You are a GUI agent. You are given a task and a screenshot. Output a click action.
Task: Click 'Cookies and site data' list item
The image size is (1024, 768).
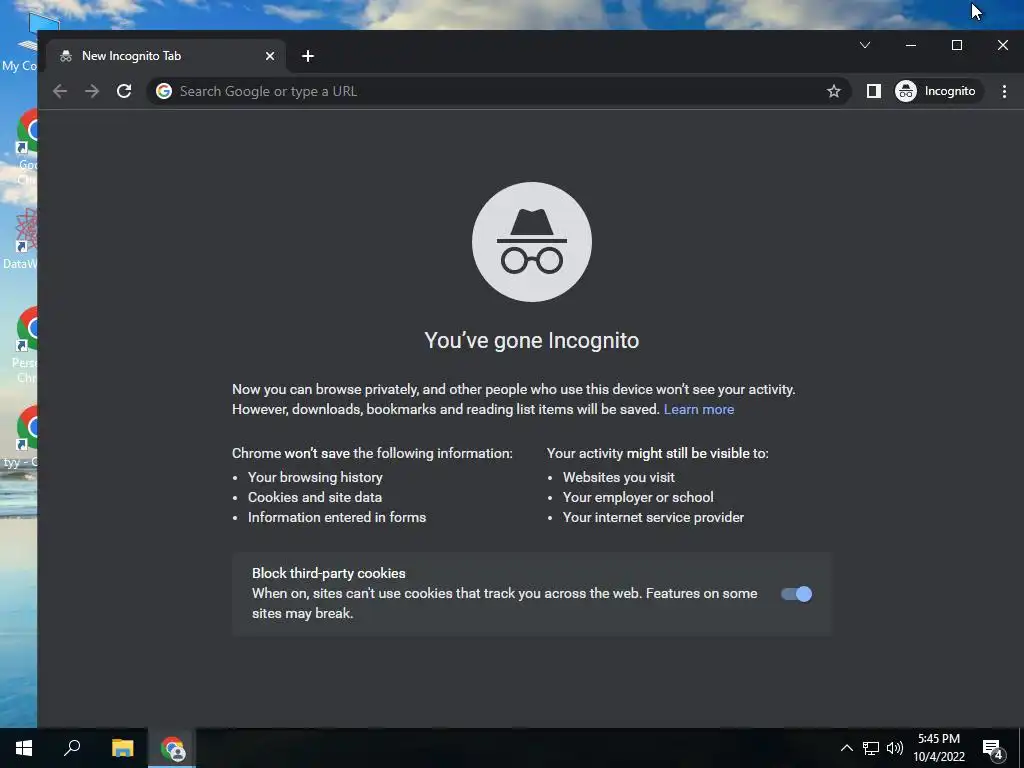tap(315, 498)
